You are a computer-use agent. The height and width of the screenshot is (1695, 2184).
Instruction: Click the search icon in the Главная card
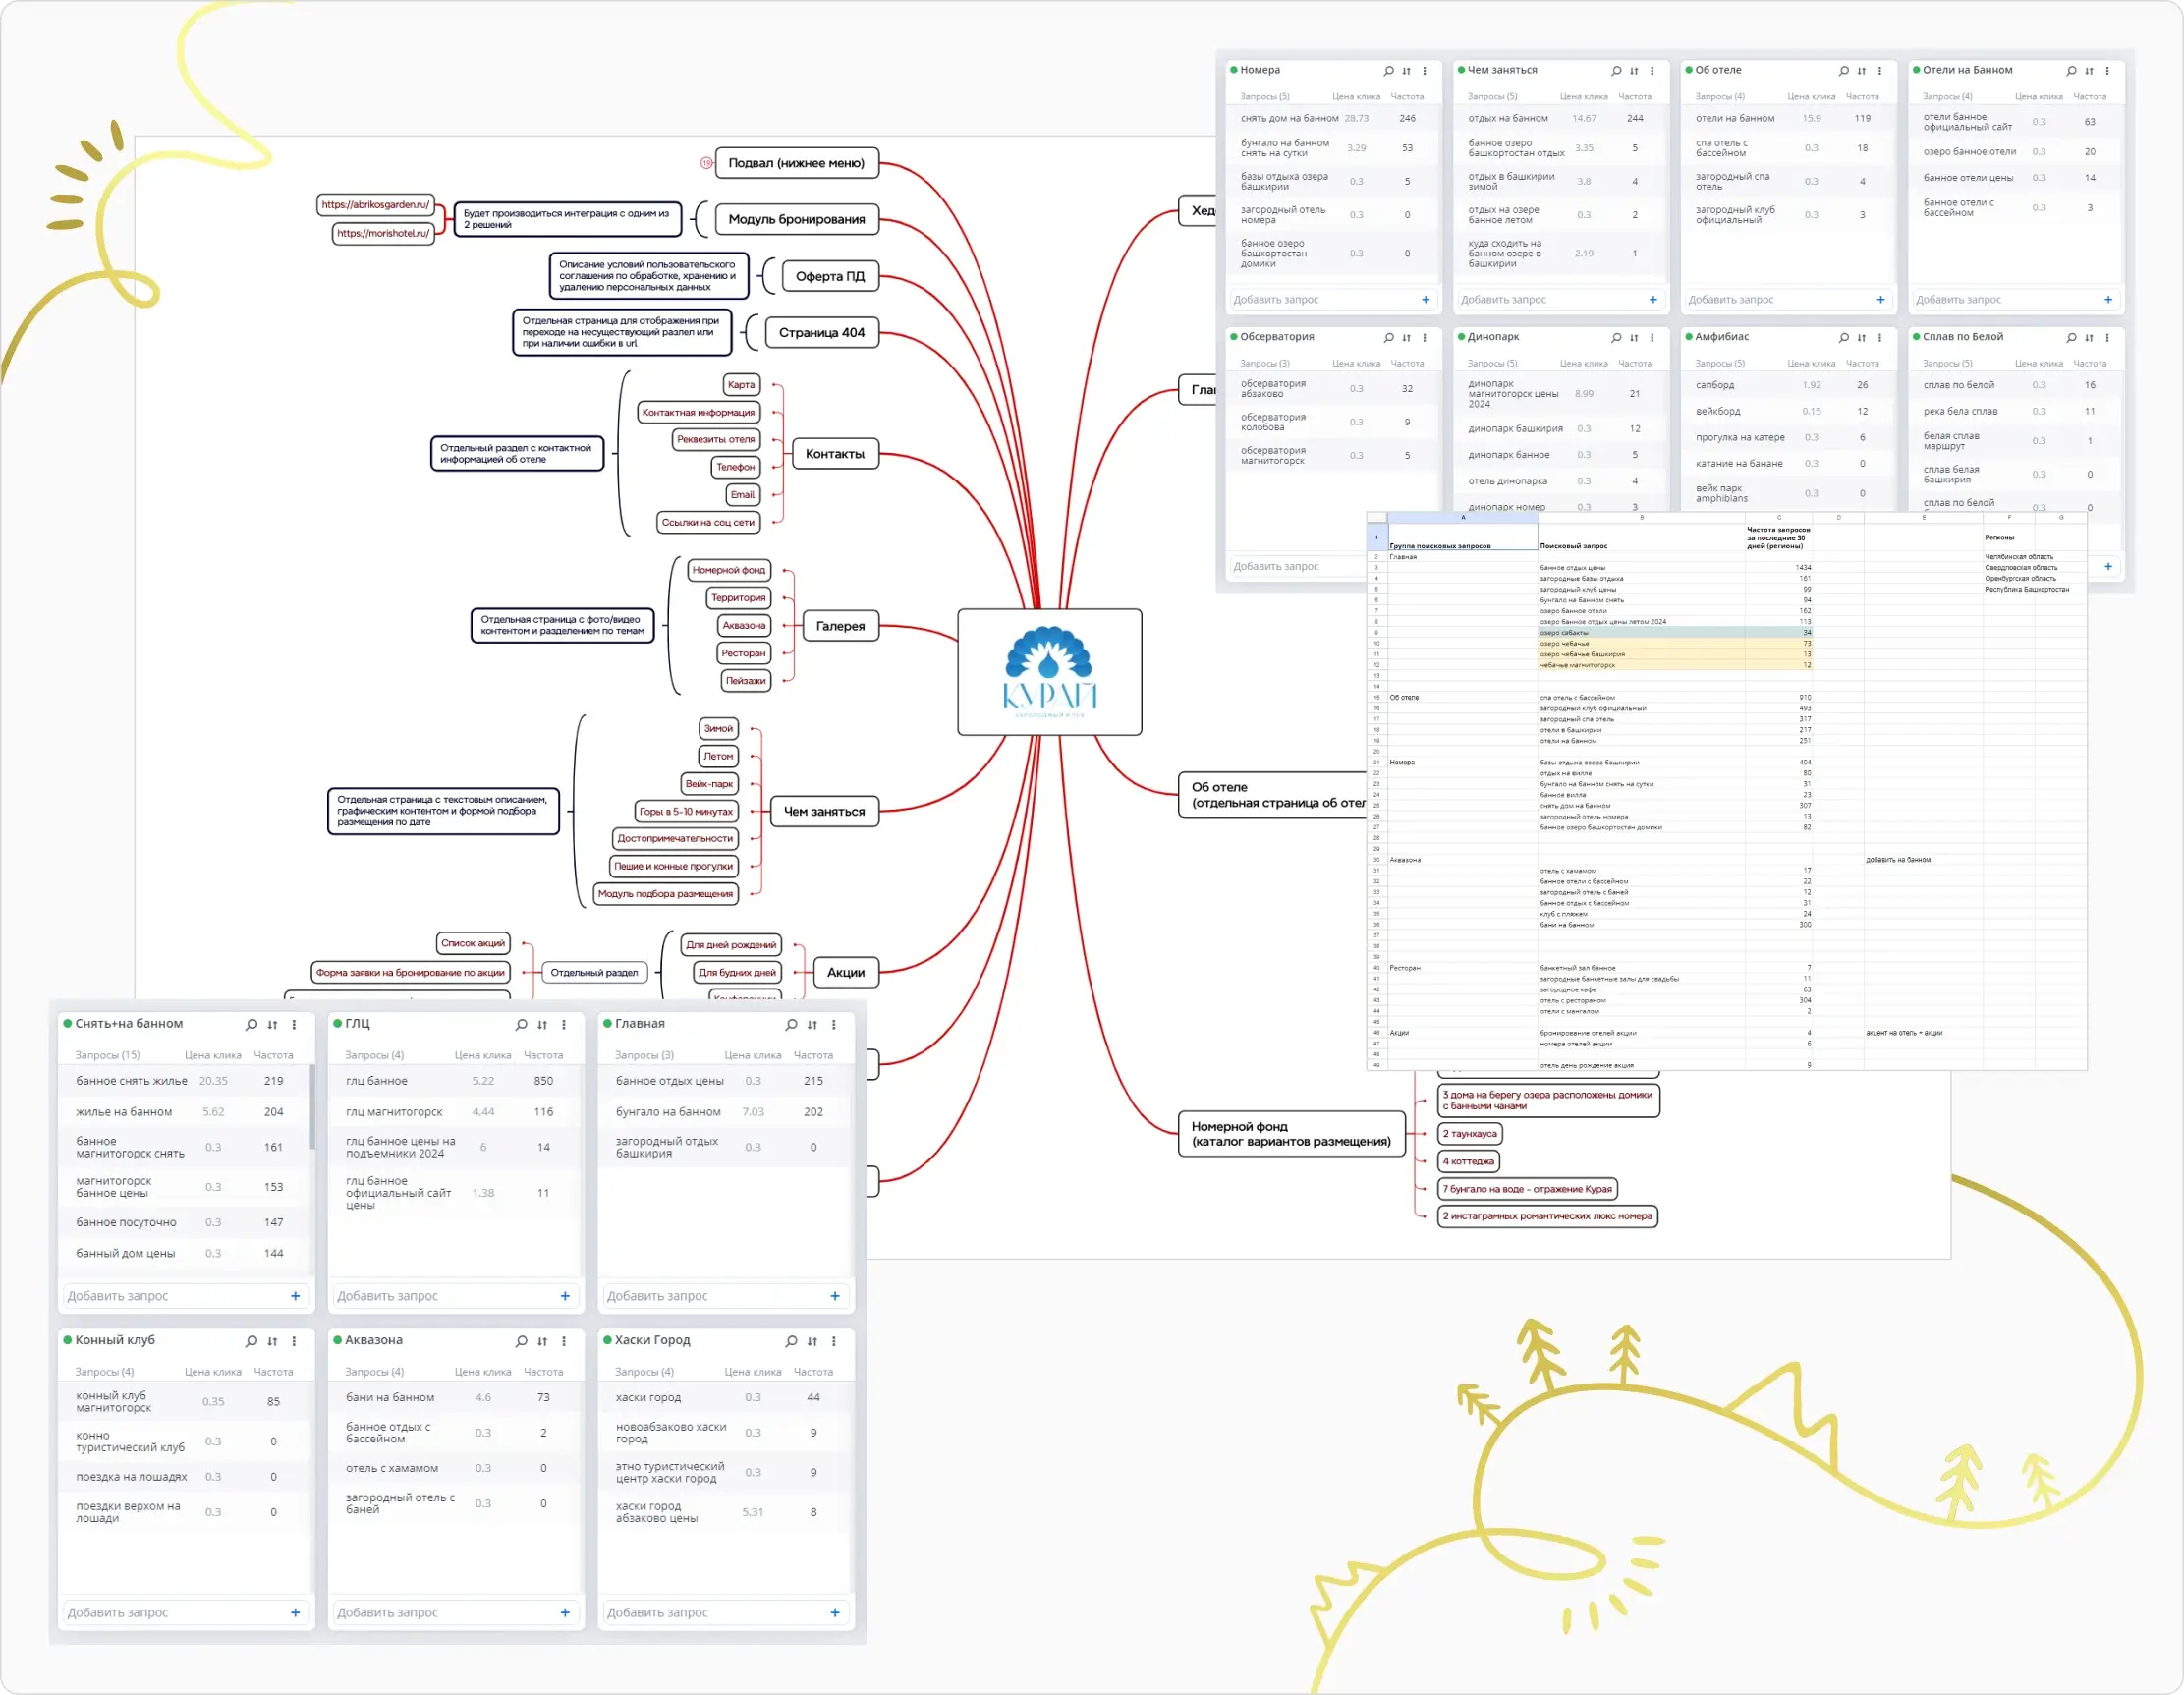[x=791, y=1025]
